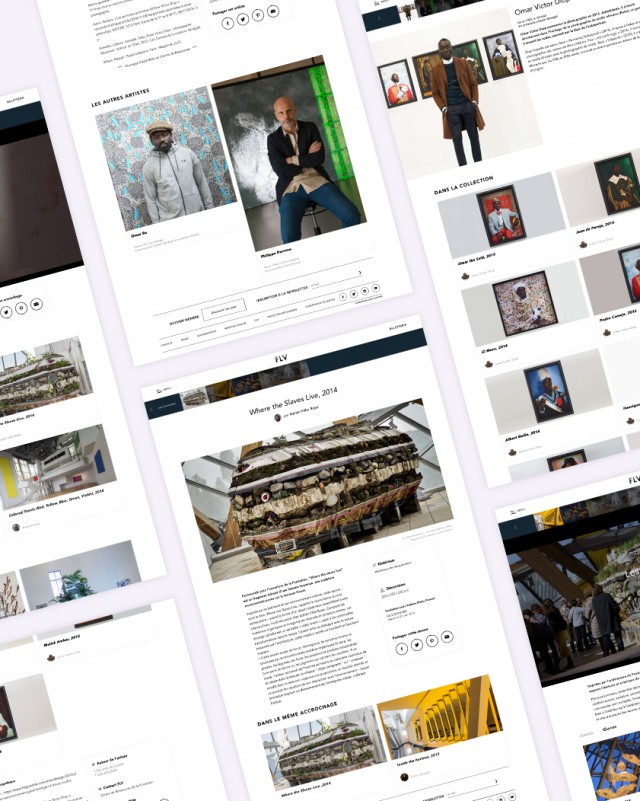Open Inside the horizon yellow thumbnail
Image resolution: width=640 pixels, height=801 pixels.
[440, 716]
